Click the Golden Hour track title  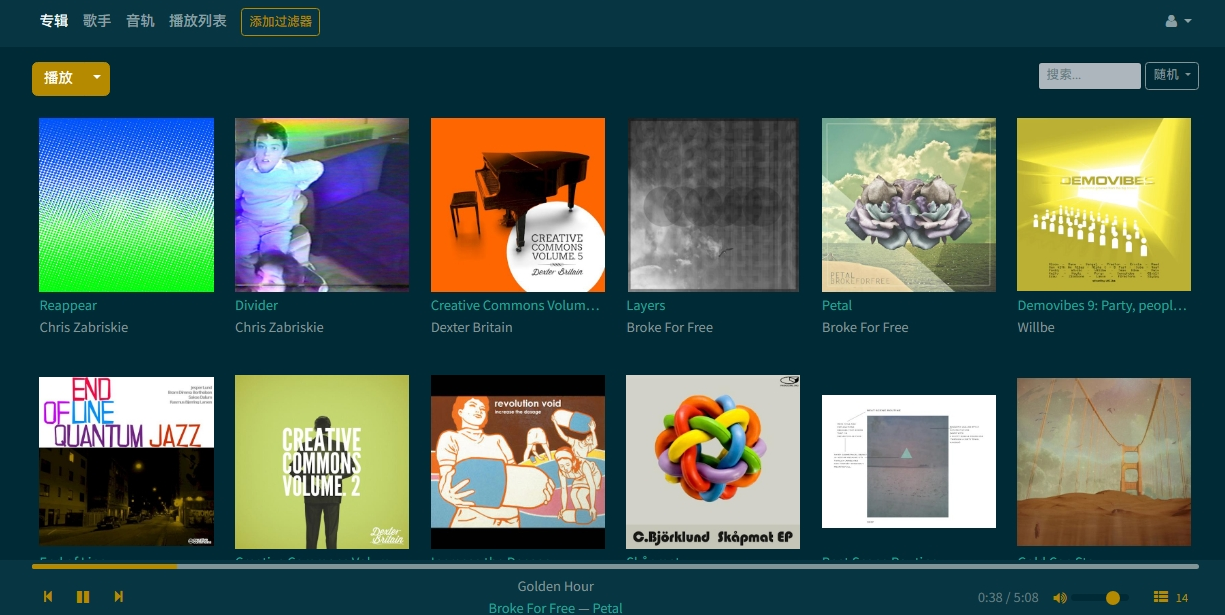click(556, 587)
